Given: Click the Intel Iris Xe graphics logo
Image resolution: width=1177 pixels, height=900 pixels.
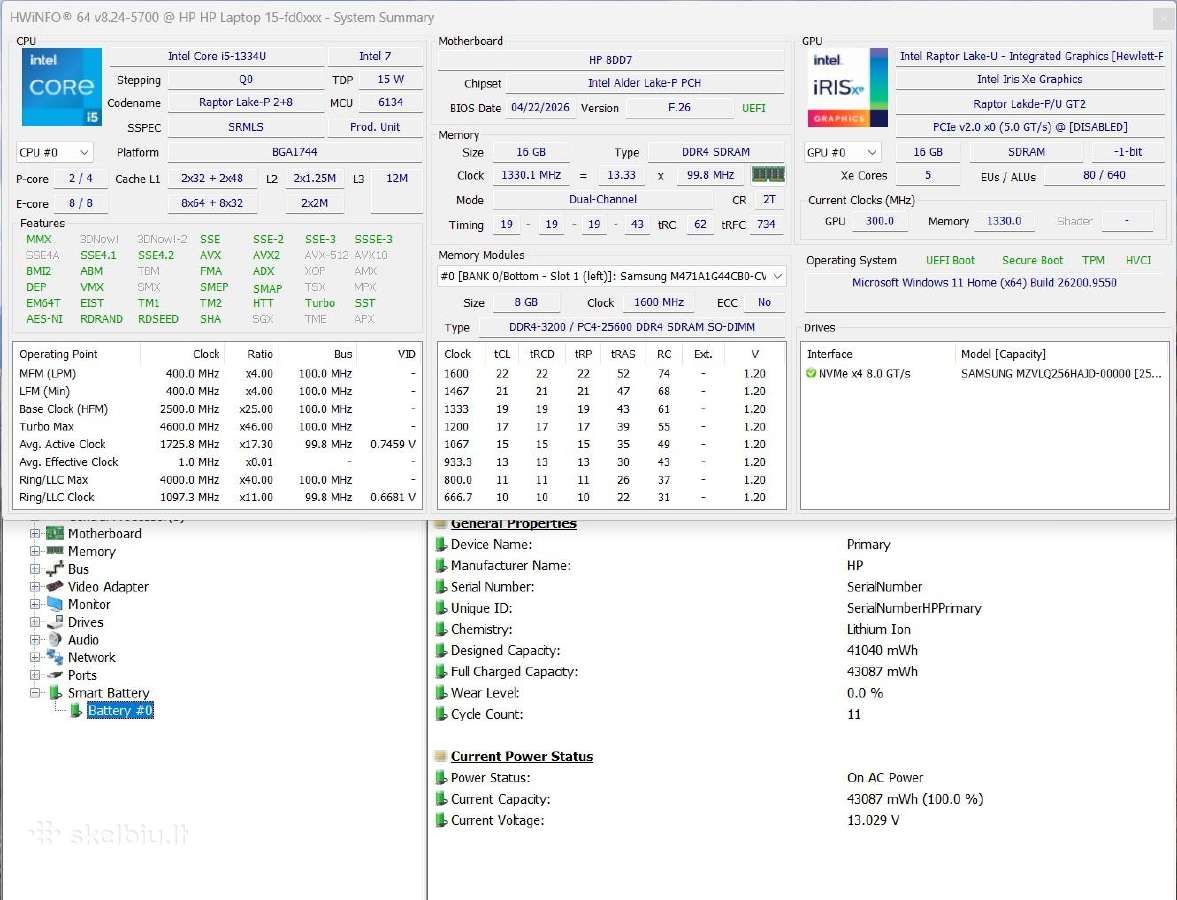Looking at the screenshot, I should (847, 87).
